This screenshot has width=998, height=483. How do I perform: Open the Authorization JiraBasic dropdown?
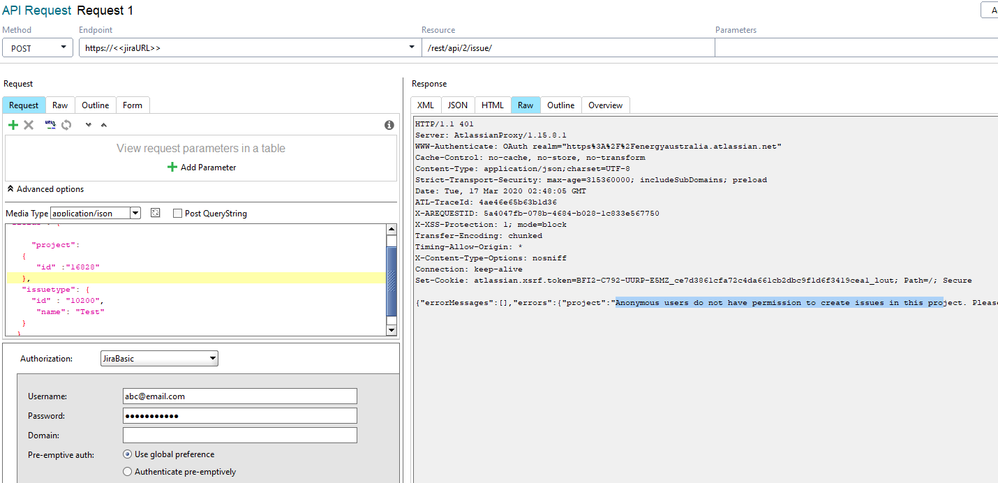(159, 358)
